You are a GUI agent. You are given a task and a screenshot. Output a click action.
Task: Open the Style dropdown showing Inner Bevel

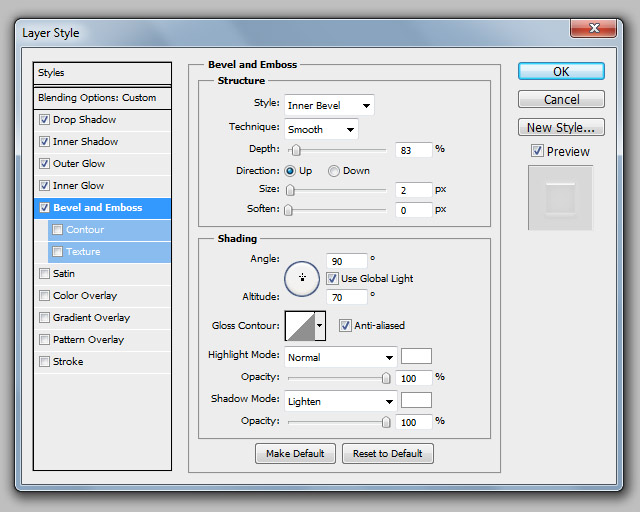click(329, 105)
